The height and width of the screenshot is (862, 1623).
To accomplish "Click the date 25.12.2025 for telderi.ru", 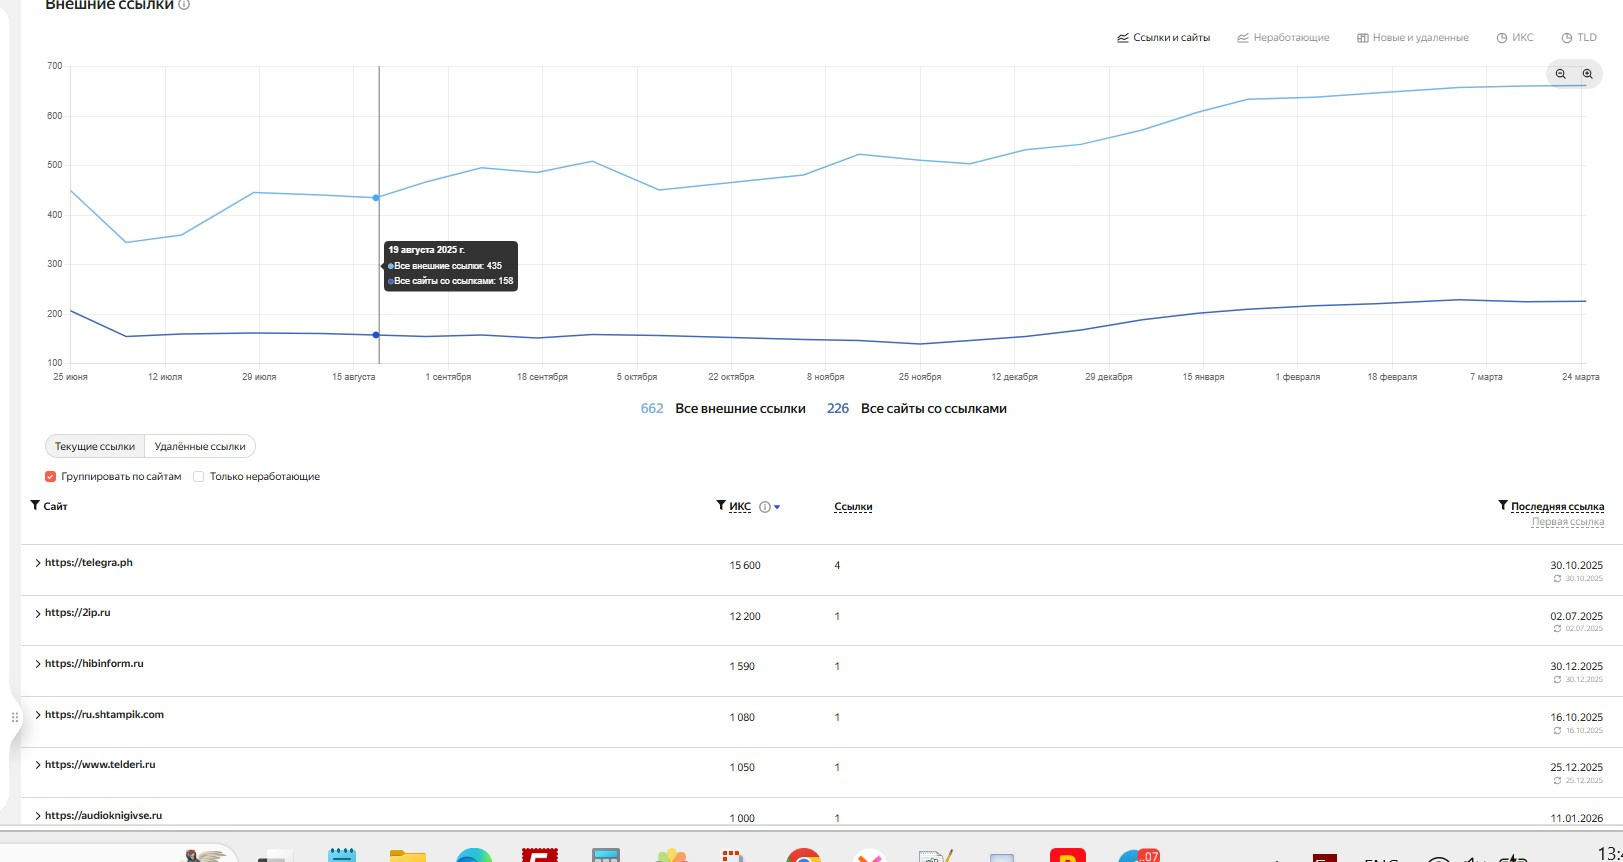I will (1576, 768).
